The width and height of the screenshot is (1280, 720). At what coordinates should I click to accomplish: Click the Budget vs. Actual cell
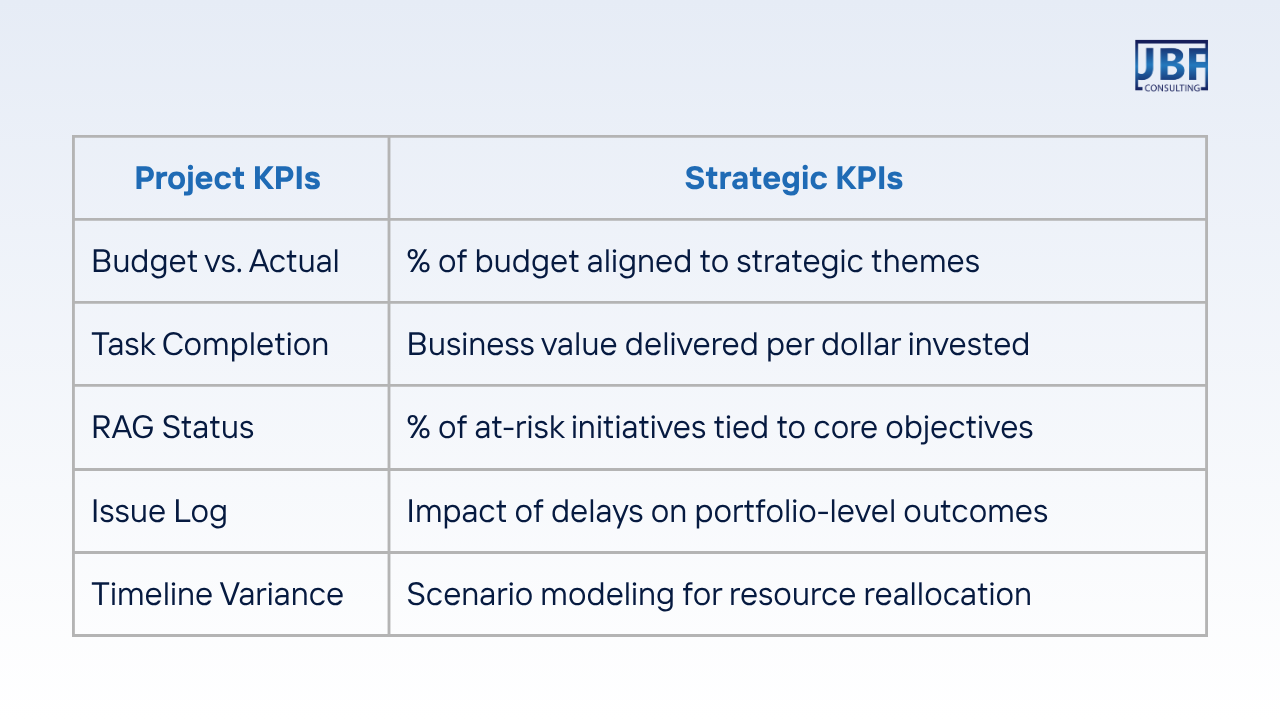click(x=231, y=261)
